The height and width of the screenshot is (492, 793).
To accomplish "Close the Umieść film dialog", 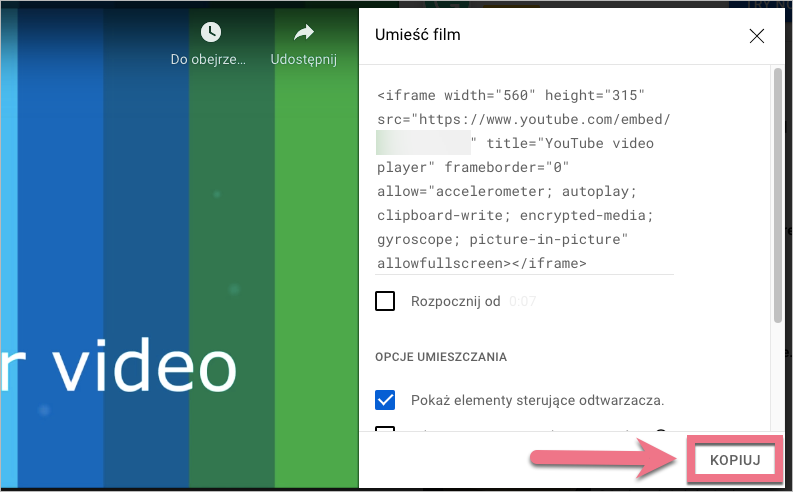I will (757, 36).
